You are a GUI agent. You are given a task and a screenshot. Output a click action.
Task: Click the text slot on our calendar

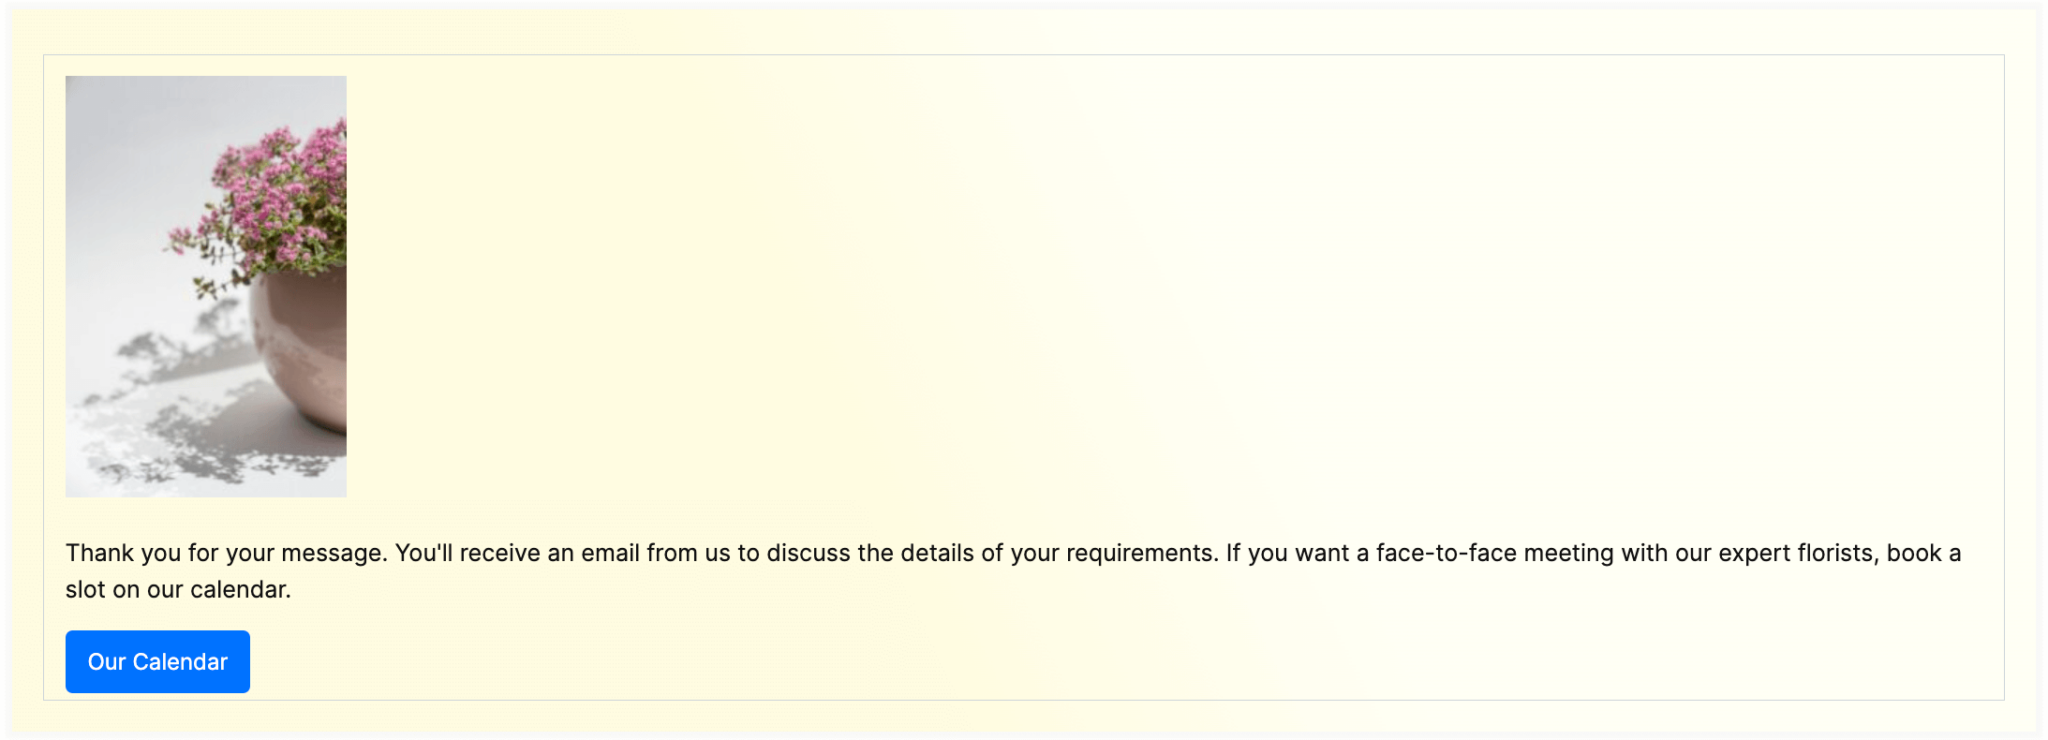pyautogui.click(x=178, y=590)
